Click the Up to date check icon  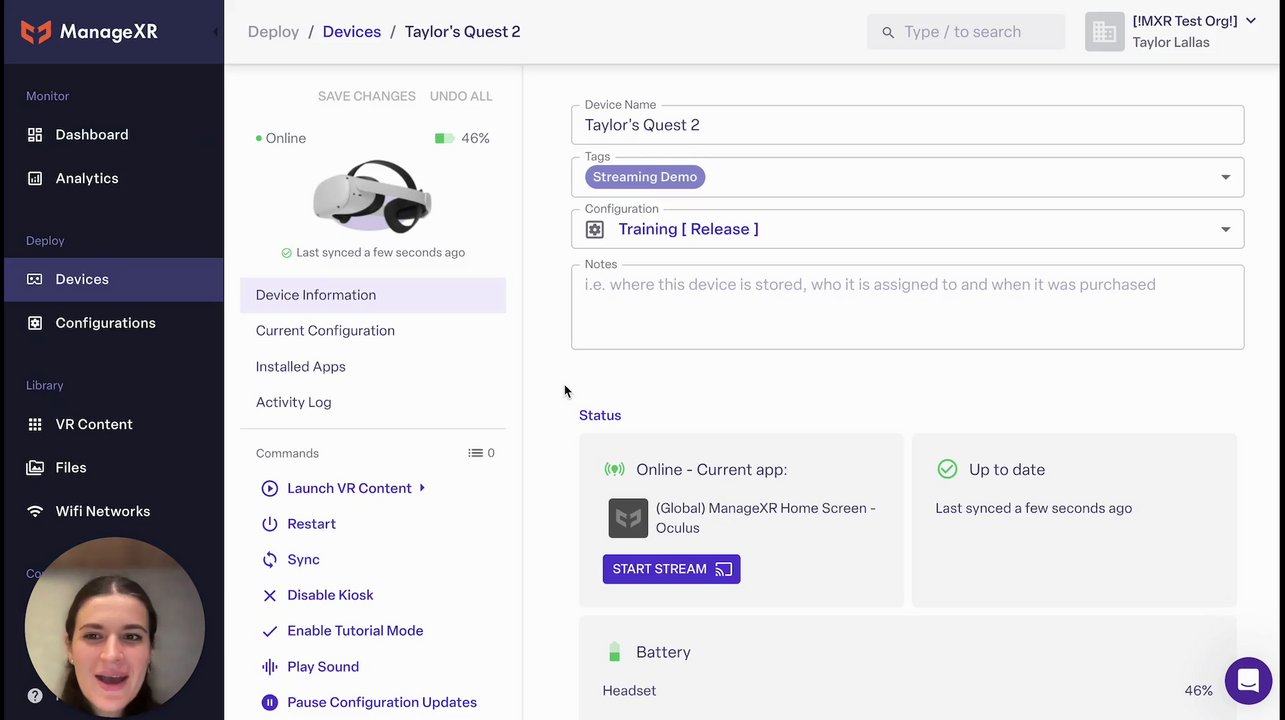click(947, 469)
